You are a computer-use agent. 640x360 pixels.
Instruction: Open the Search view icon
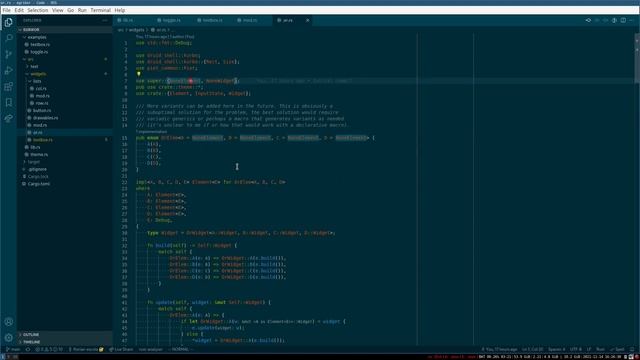tap(9, 38)
